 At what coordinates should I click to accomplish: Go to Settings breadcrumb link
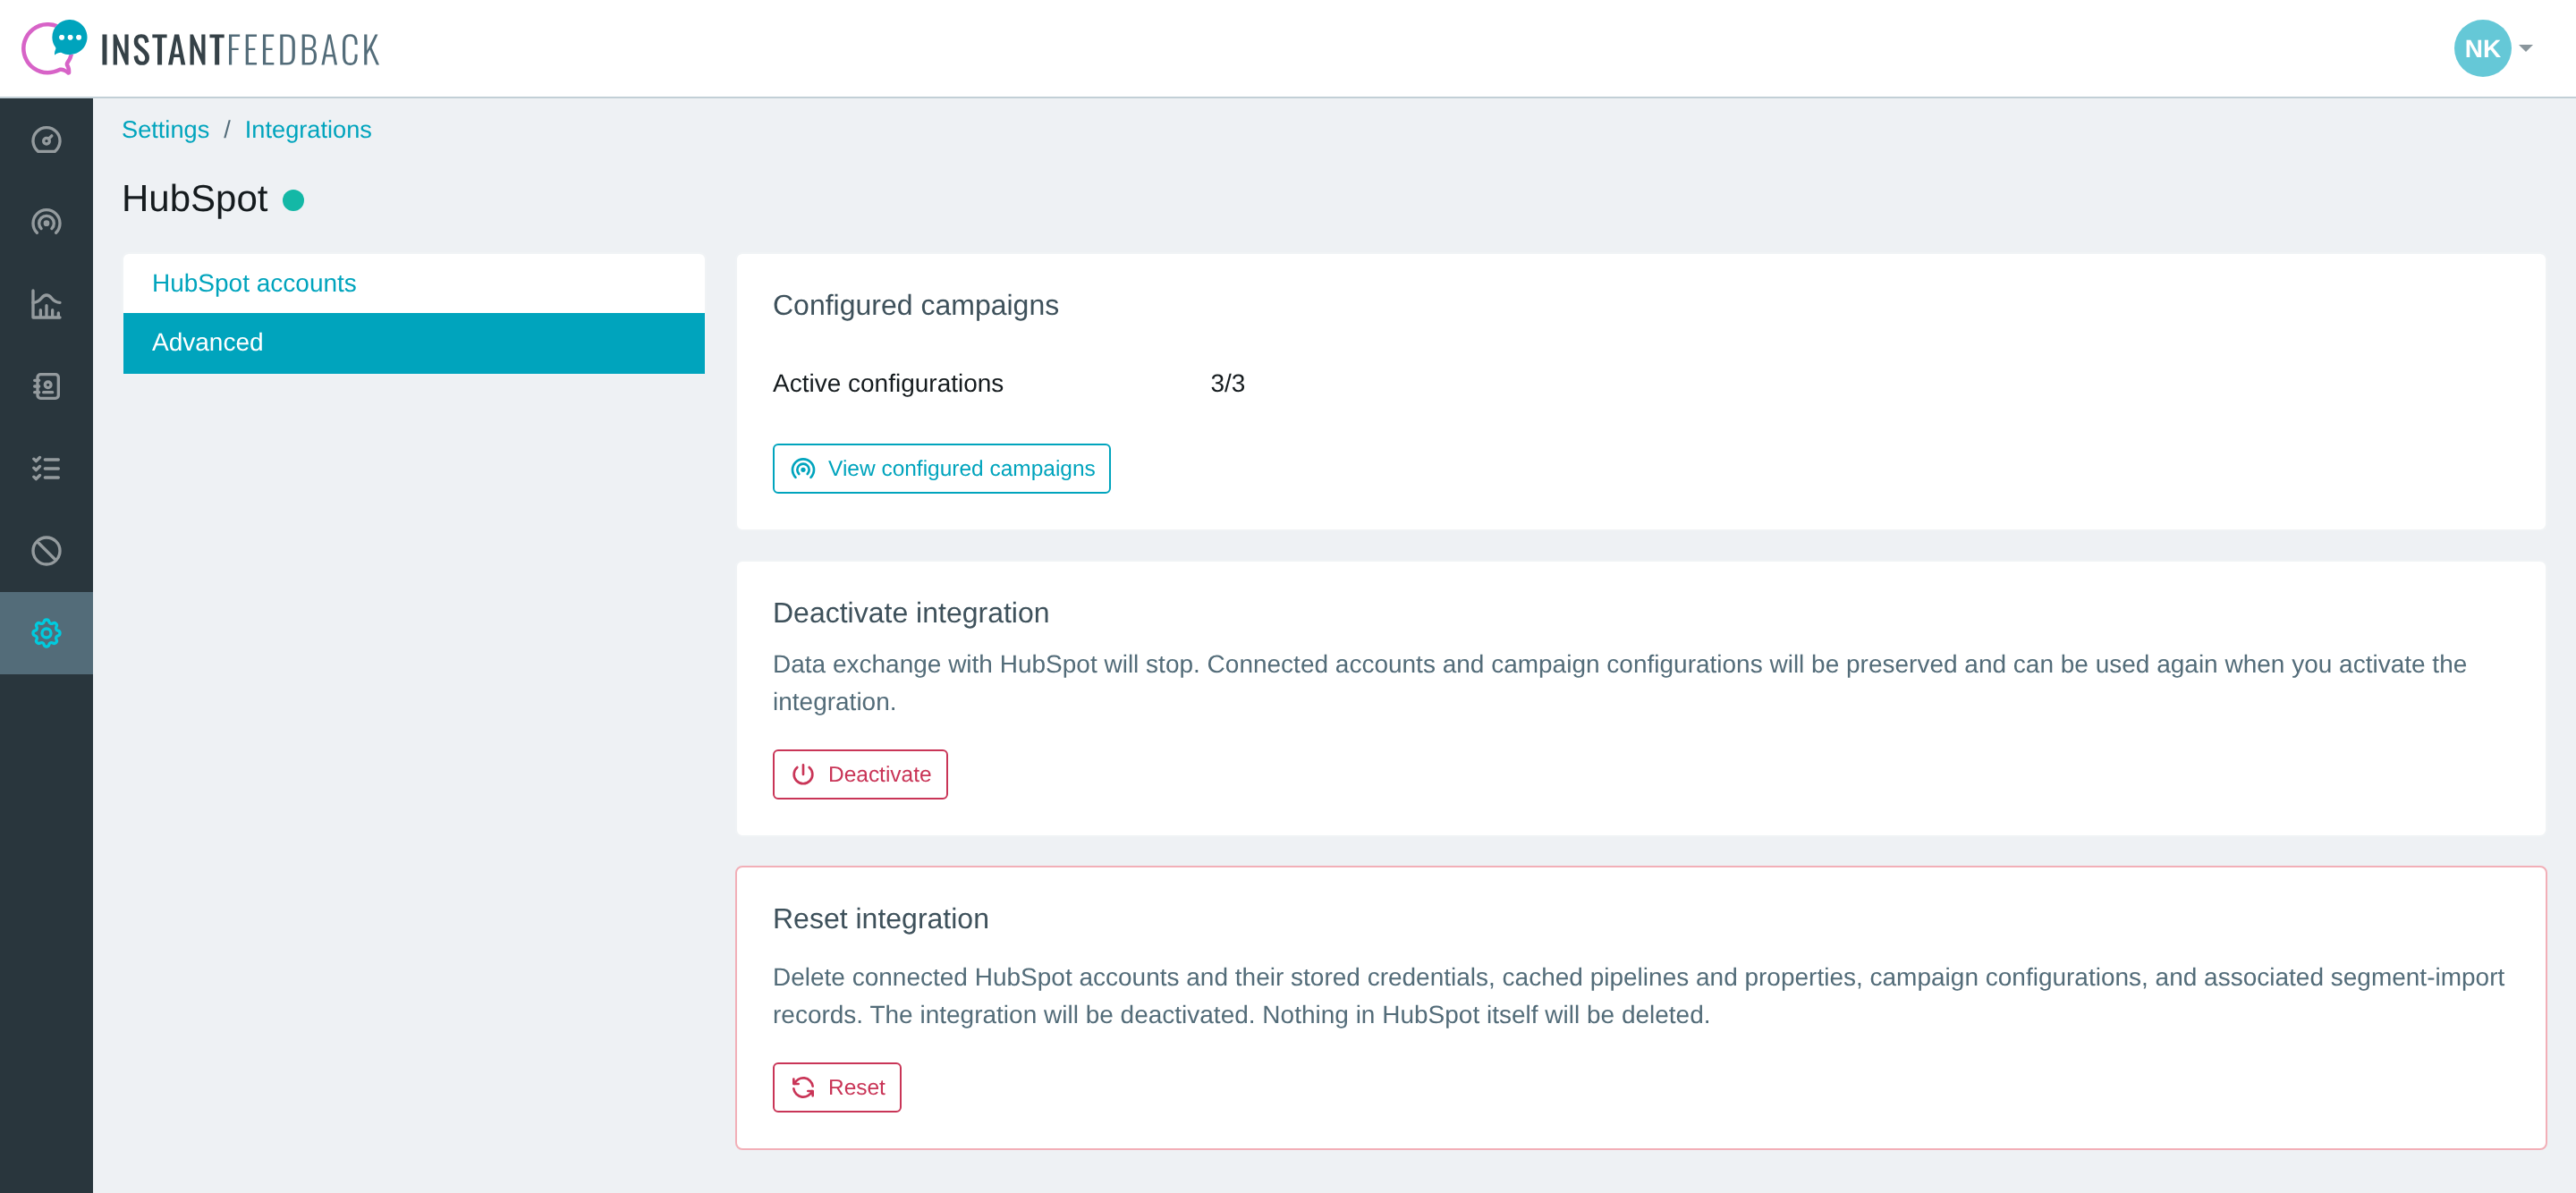[x=165, y=130]
